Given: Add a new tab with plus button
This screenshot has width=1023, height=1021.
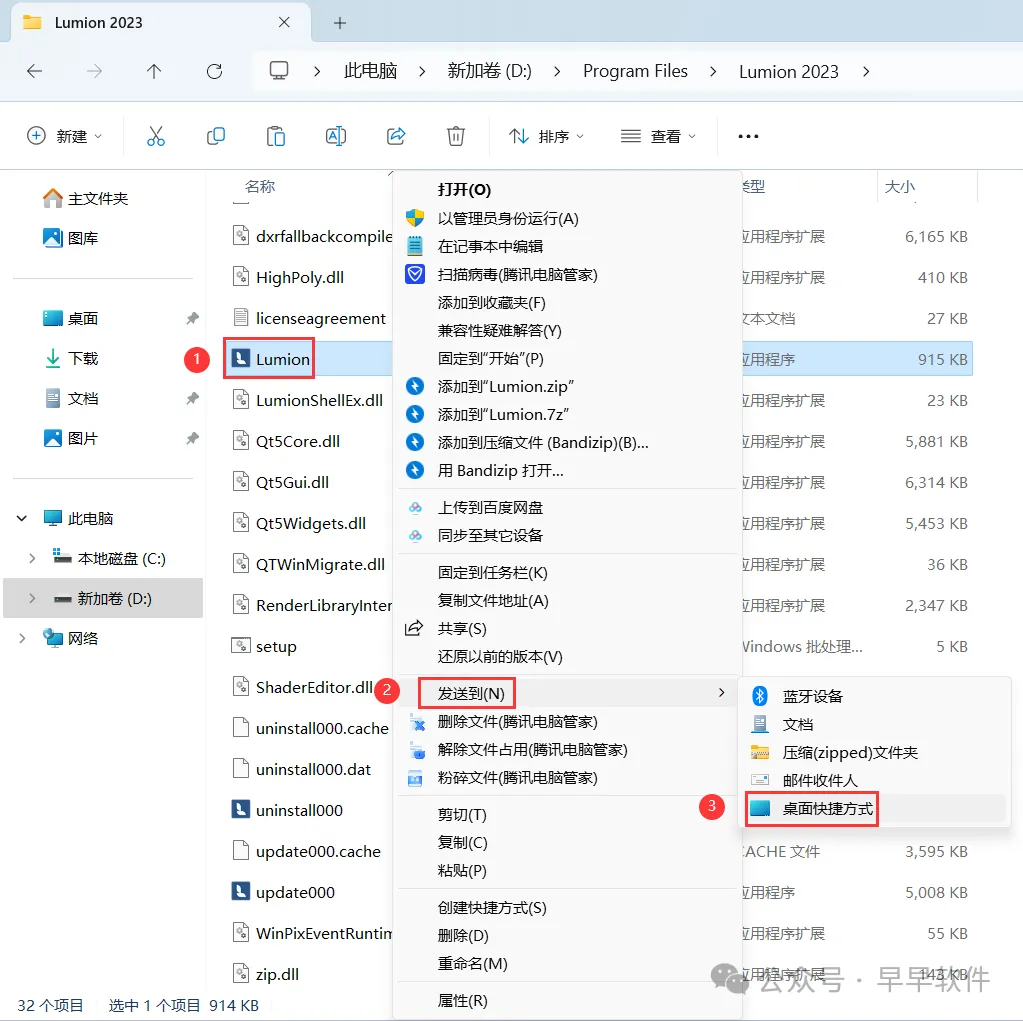Looking at the screenshot, I should click(340, 23).
